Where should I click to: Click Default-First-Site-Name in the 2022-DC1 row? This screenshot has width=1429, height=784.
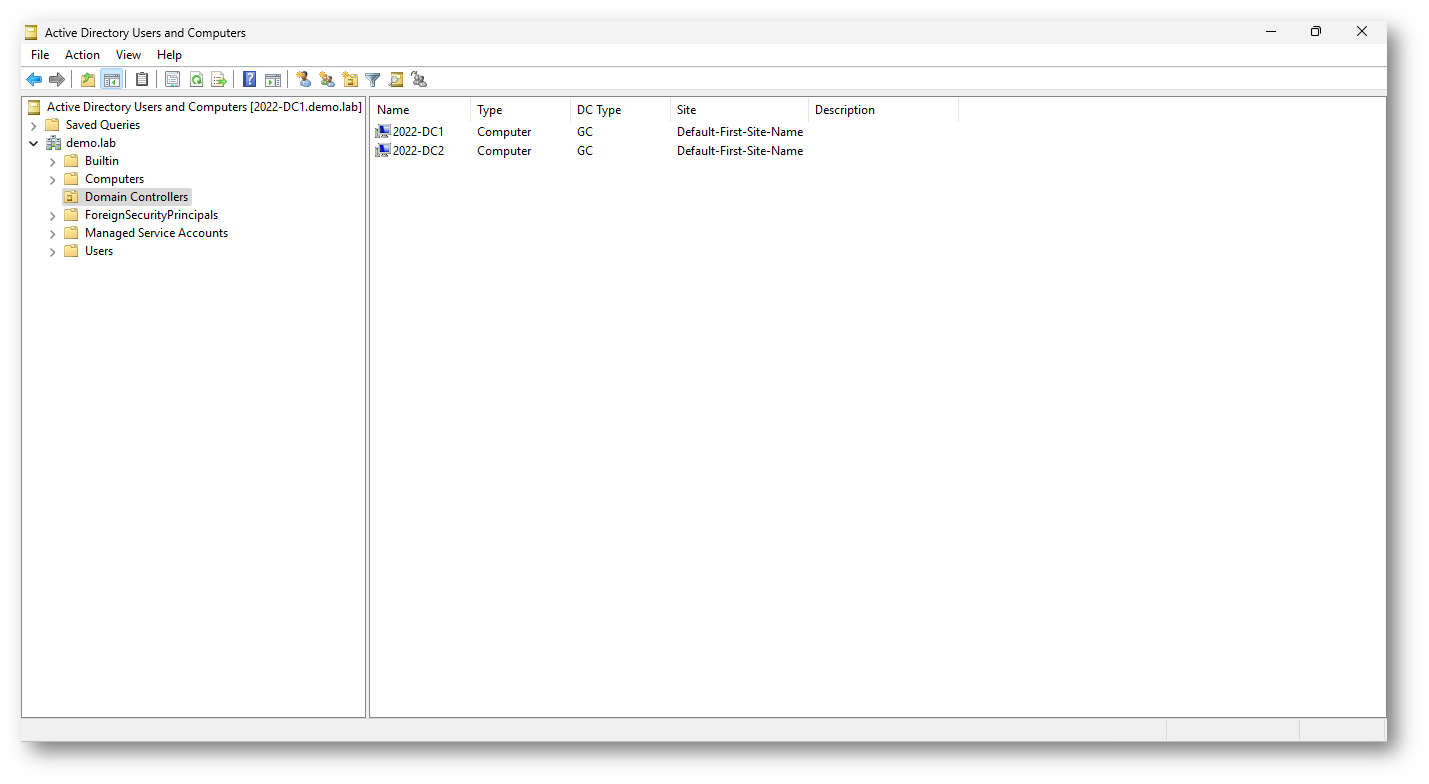pos(740,132)
